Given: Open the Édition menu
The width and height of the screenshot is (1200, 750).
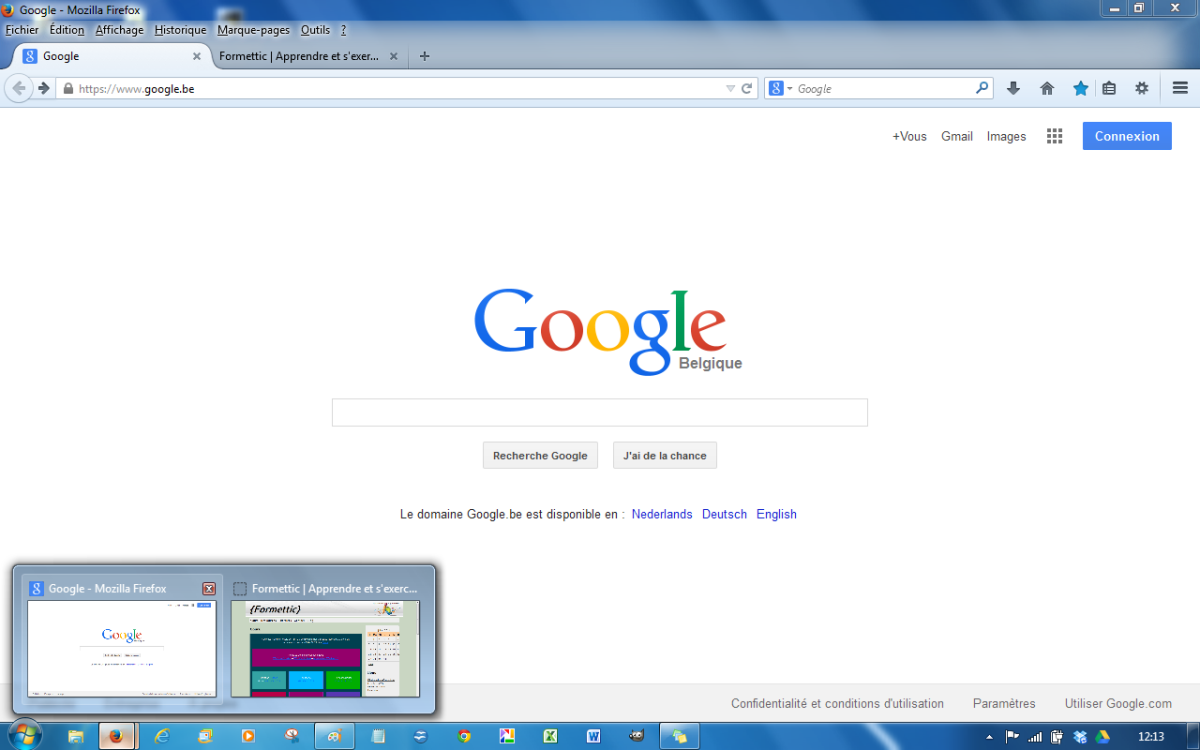Looking at the screenshot, I should coord(67,30).
